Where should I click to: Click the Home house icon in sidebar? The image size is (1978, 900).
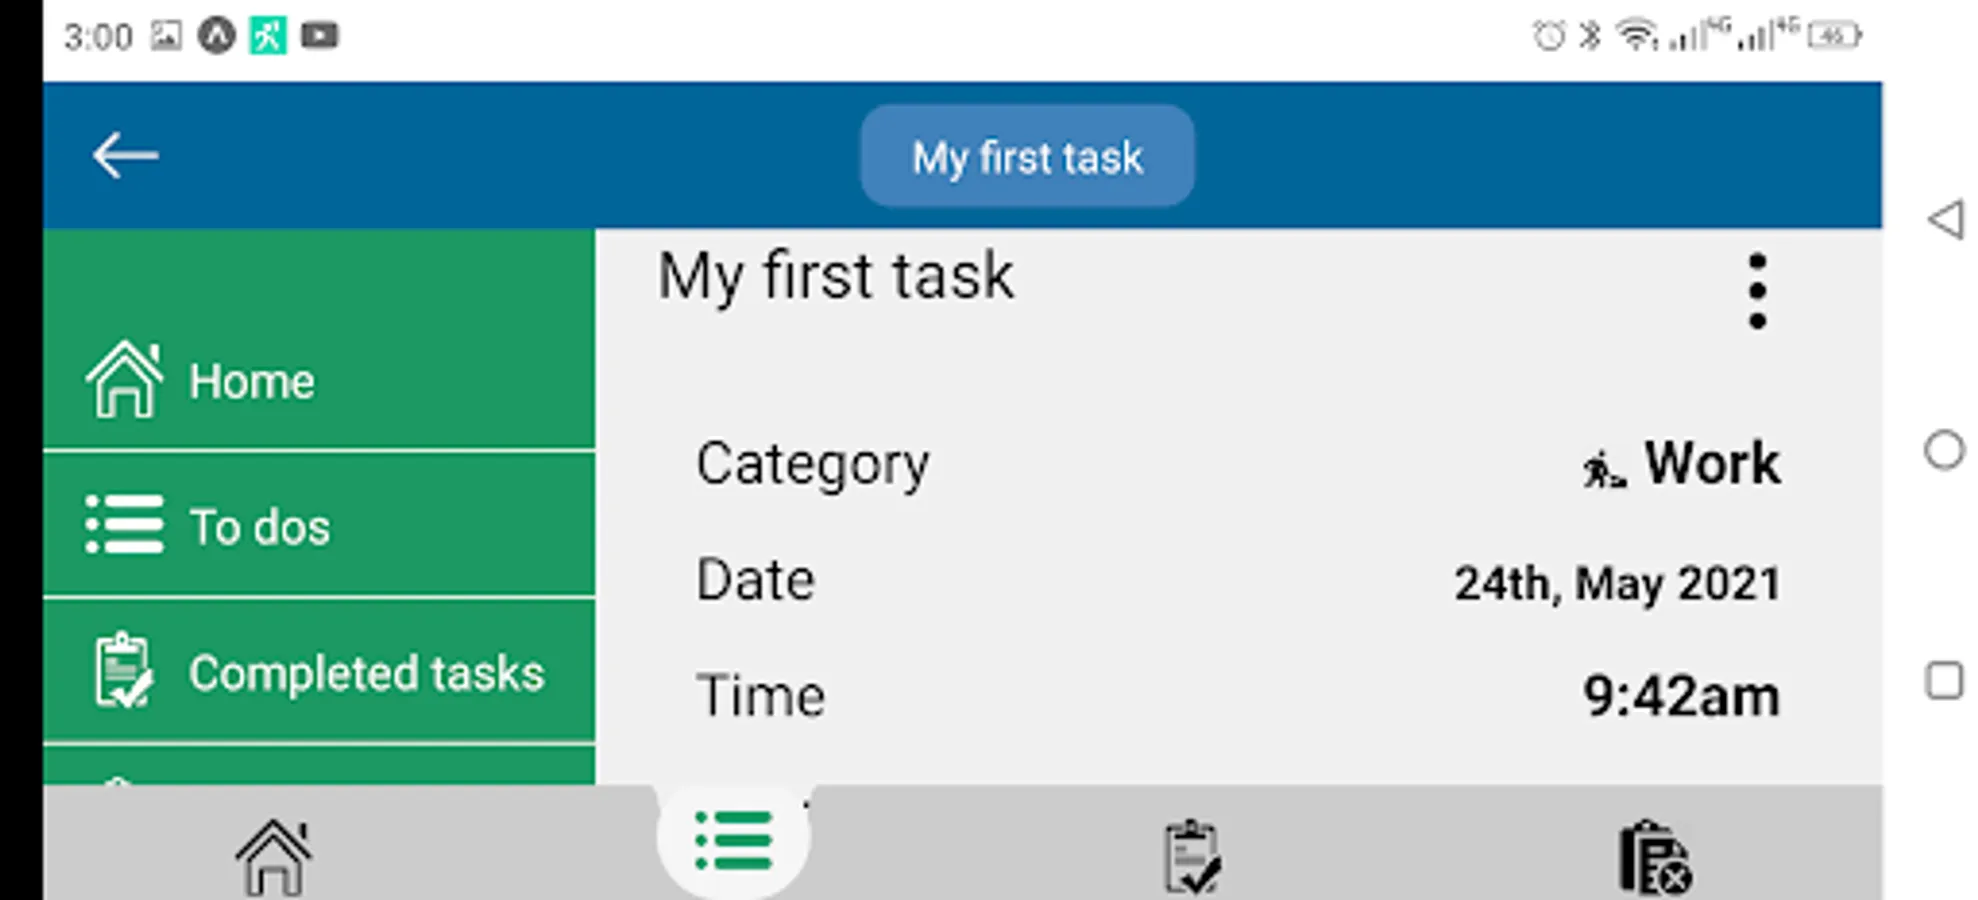(123, 380)
